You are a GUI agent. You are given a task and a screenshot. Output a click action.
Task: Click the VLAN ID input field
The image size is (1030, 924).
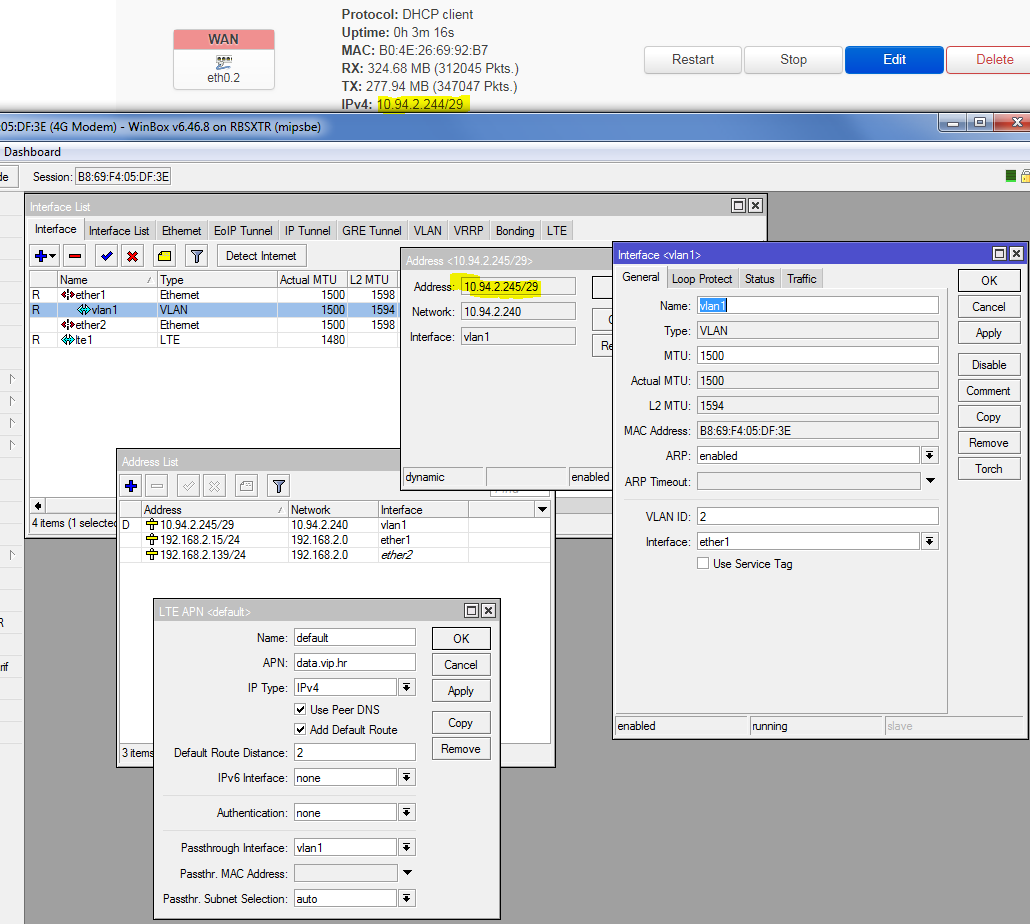(x=817, y=515)
